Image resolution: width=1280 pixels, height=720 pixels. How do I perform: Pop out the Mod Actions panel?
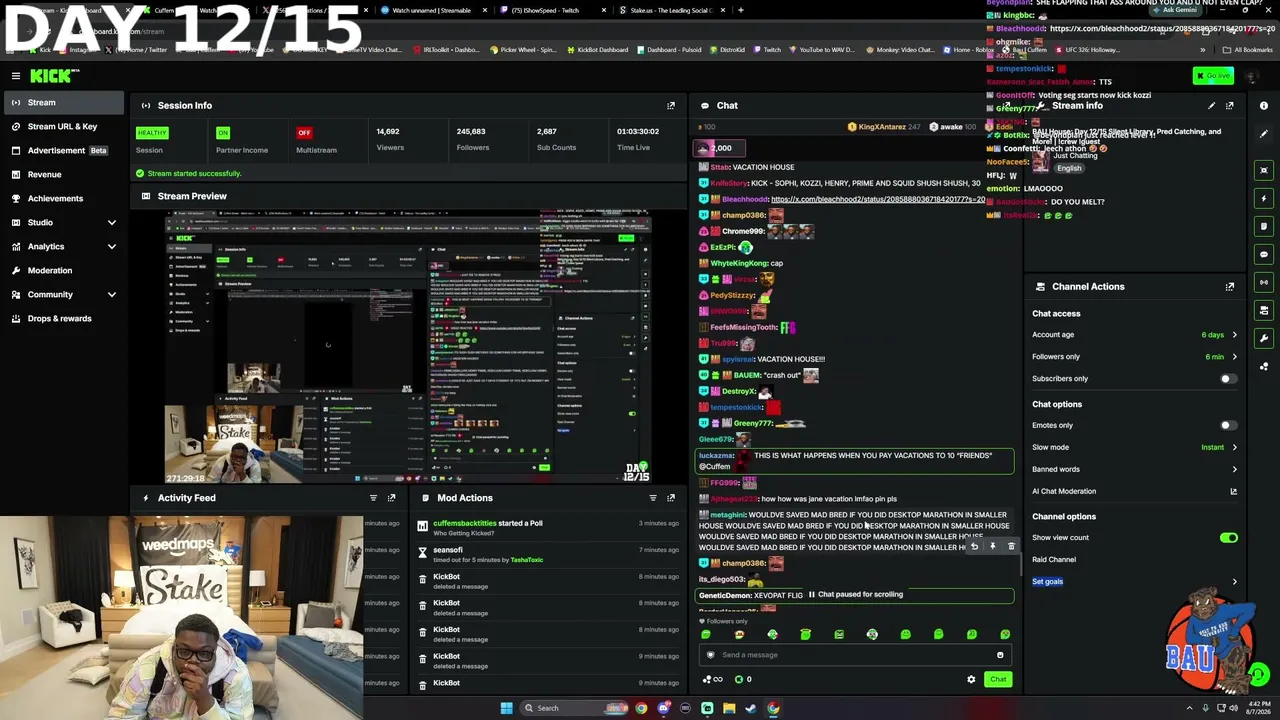click(671, 498)
